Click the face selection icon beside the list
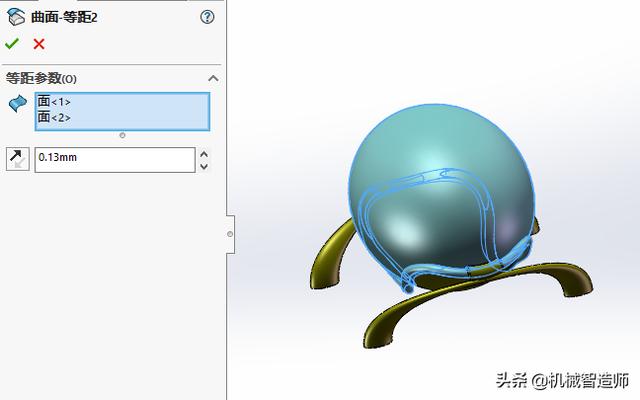Image resolution: width=640 pixels, height=400 pixels. coord(17,104)
